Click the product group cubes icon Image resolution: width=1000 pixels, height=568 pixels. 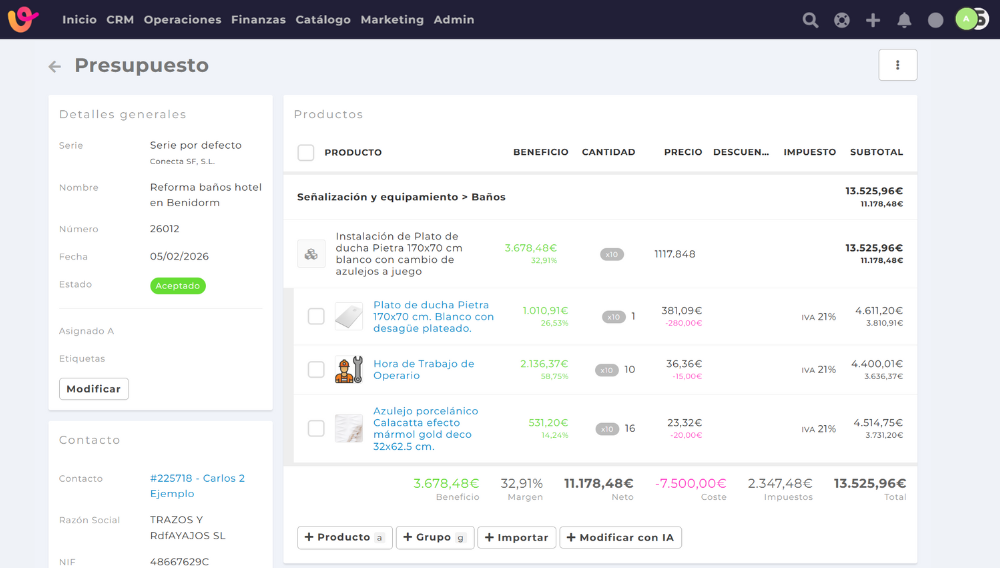coord(312,254)
